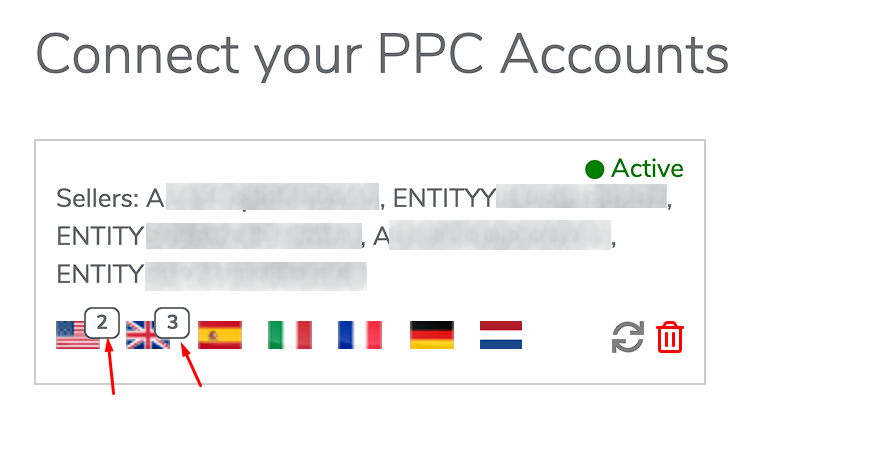Select the last ENTITY seller ID on third line

212,275
